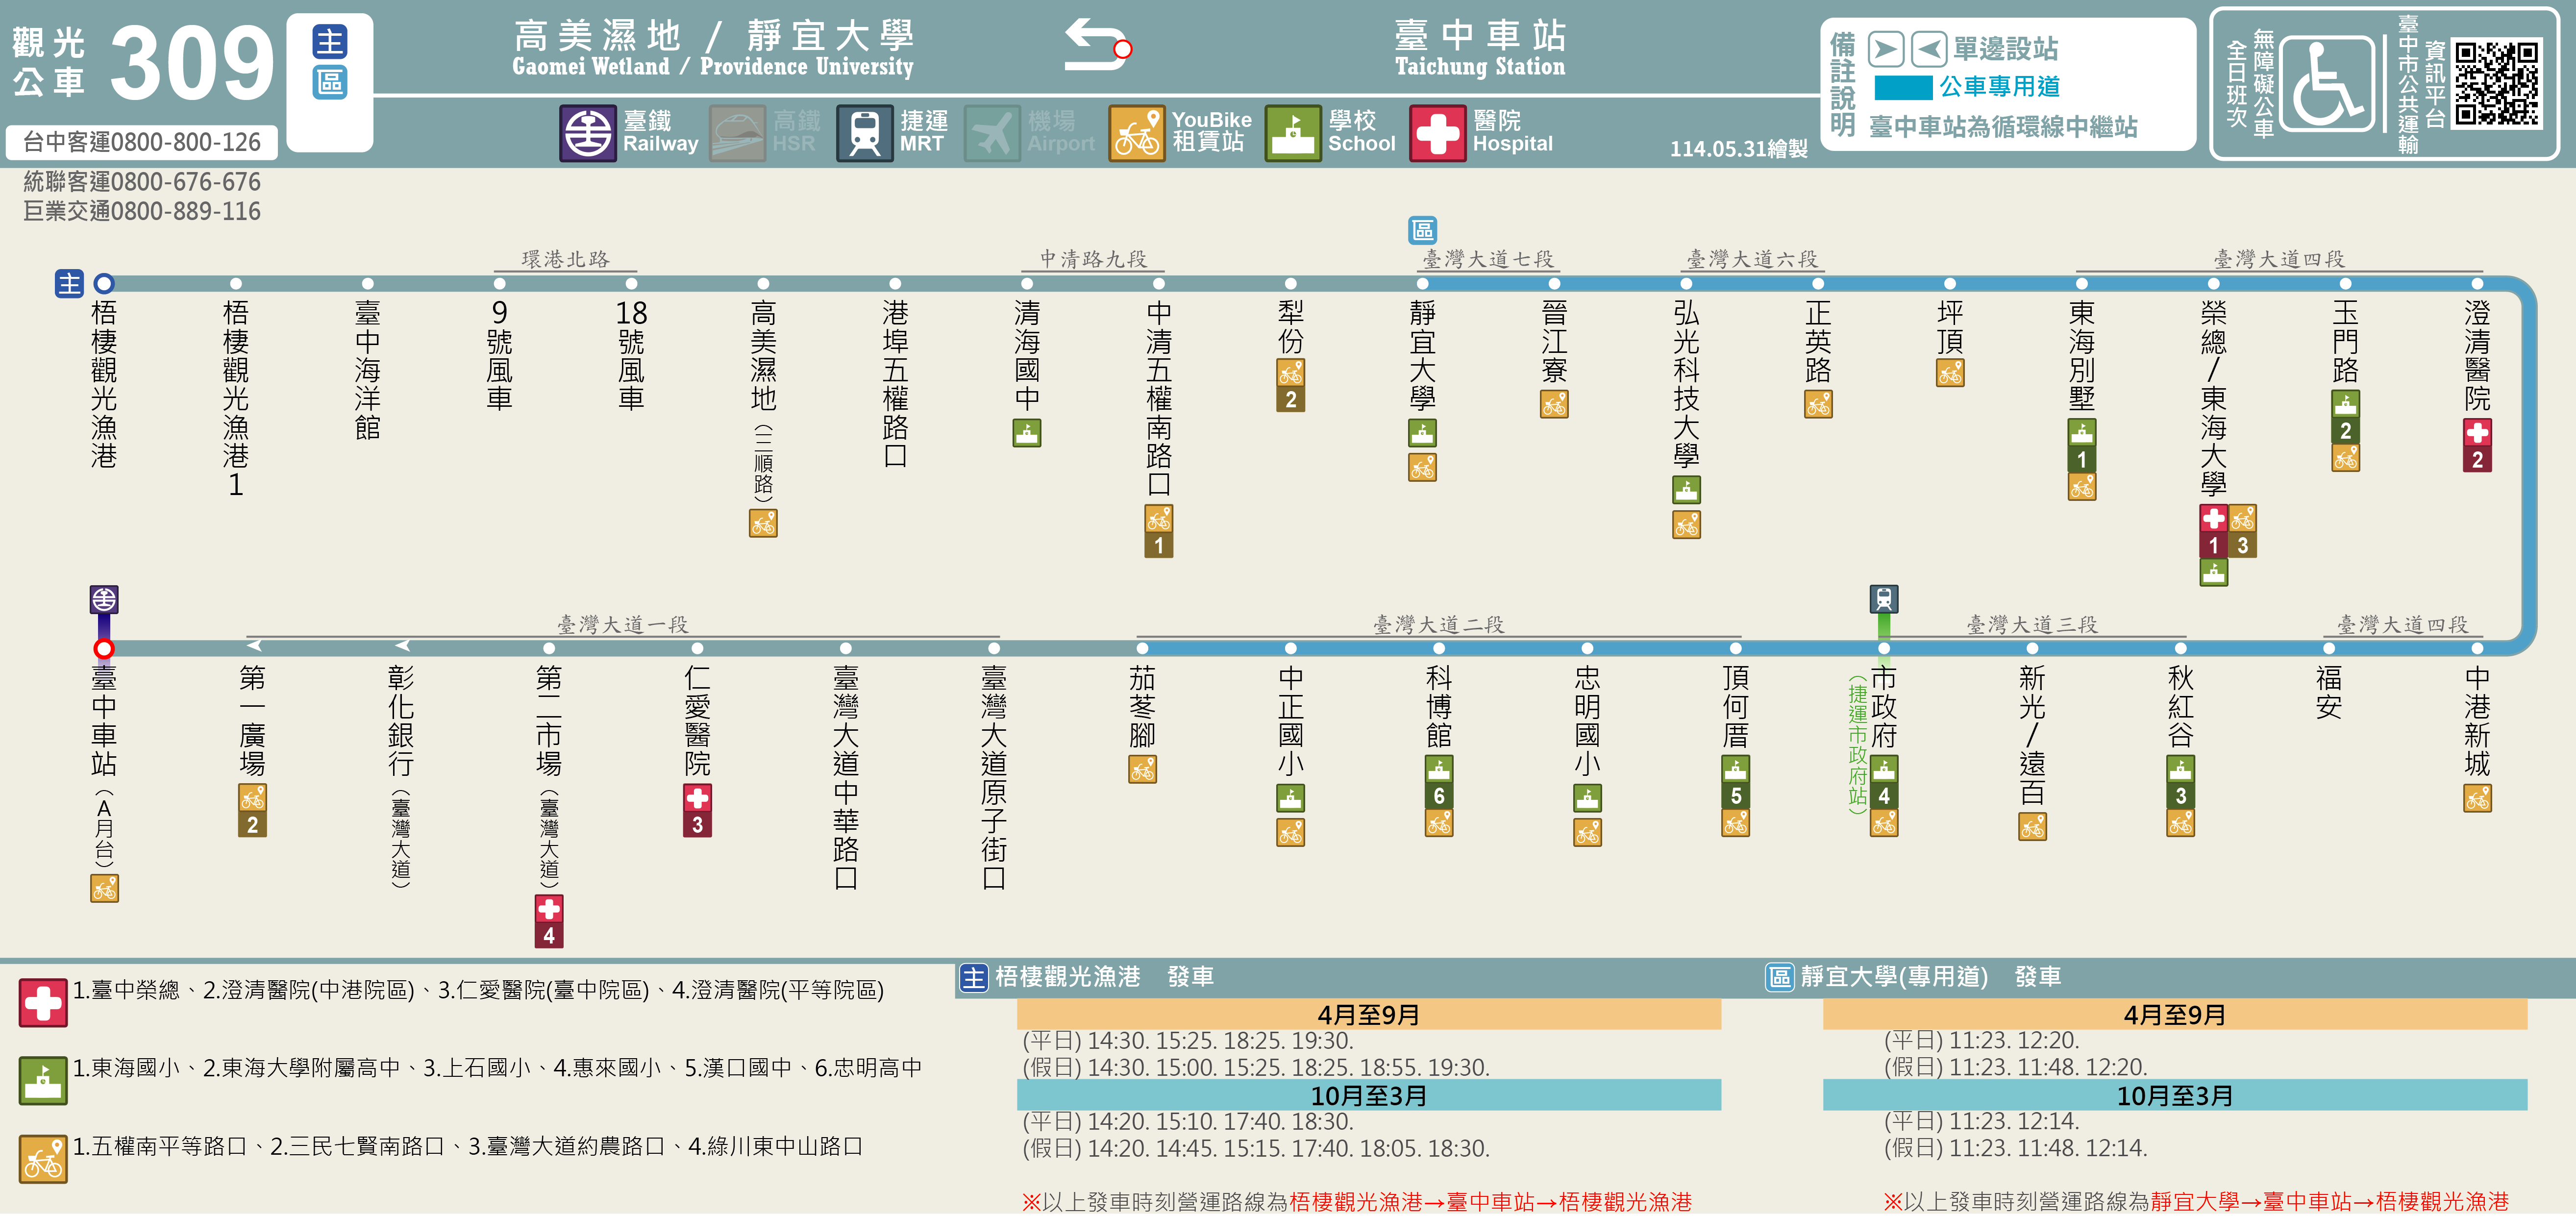Screen dimensions: 2576x1216
Task: Click the green School legend icon
Action: [x=1293, y=133]
